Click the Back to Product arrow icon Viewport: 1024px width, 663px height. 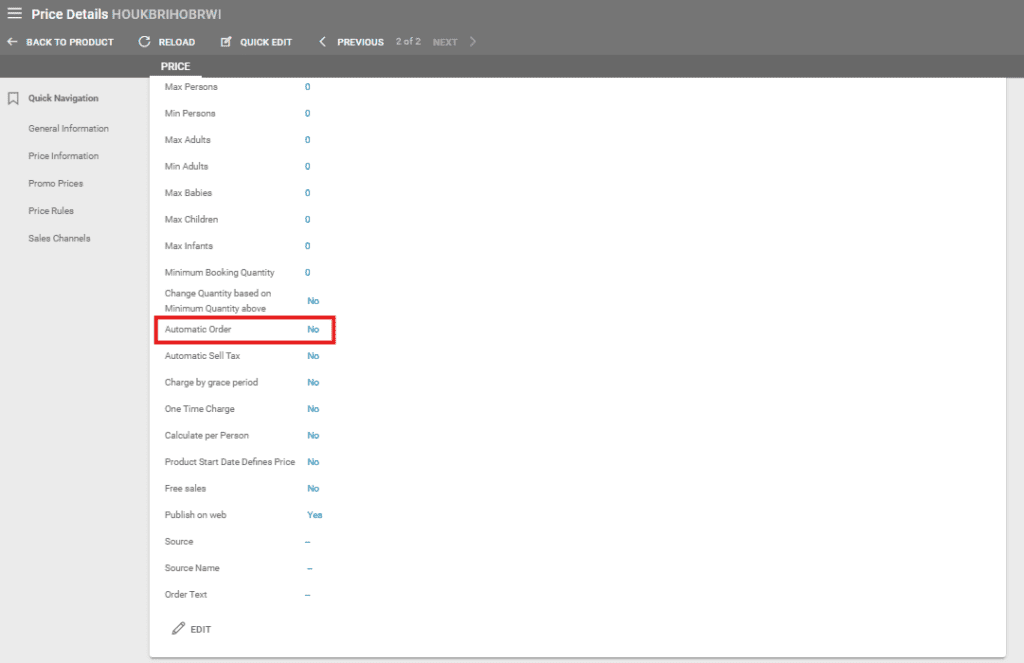tap(12, 42)
